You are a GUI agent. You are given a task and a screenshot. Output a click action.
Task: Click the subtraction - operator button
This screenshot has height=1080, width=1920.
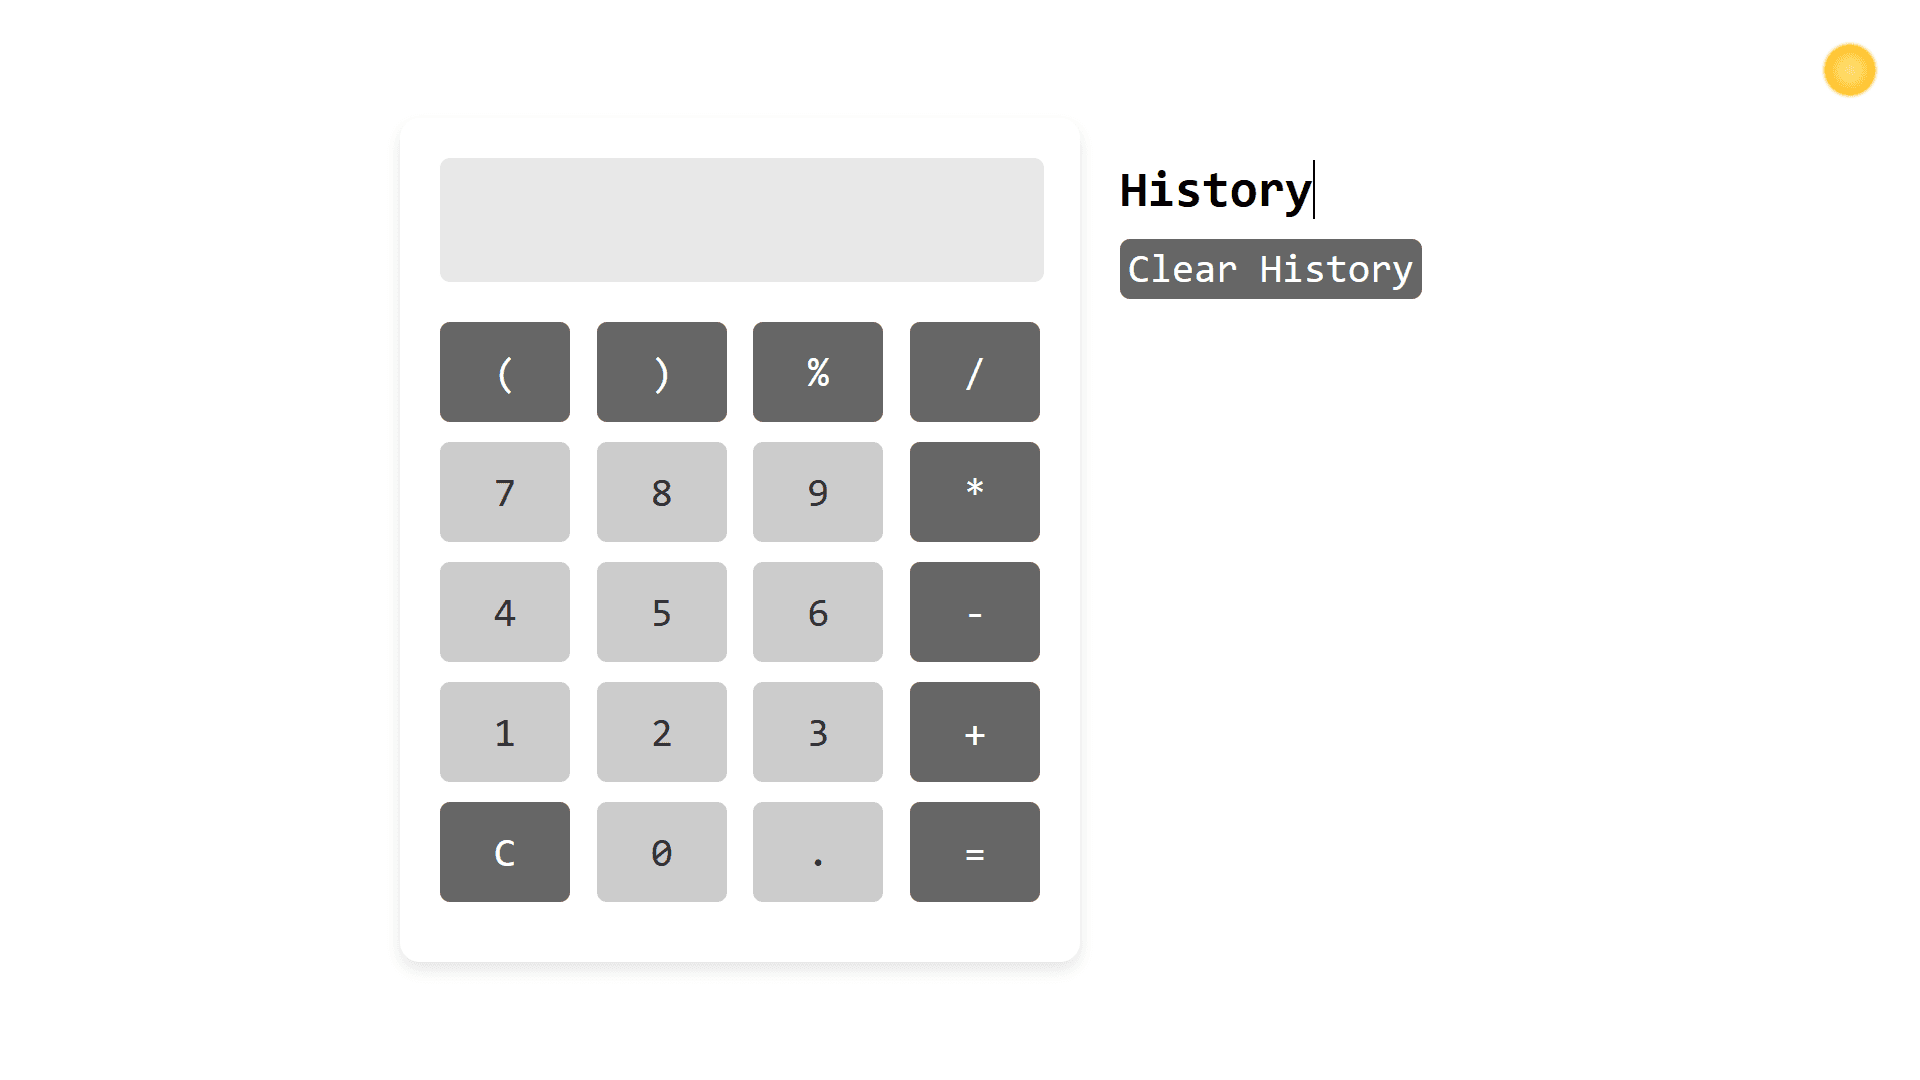coord(975,612)
